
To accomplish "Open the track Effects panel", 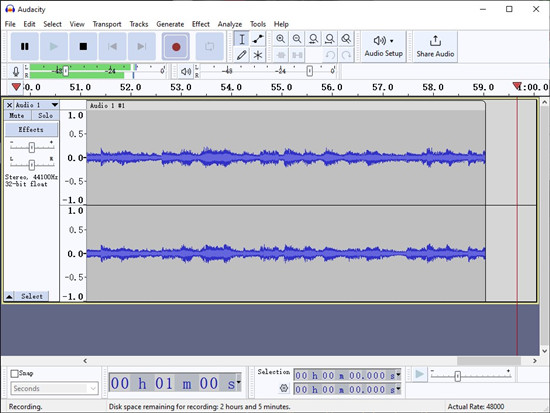I will (x=31, y=129).
